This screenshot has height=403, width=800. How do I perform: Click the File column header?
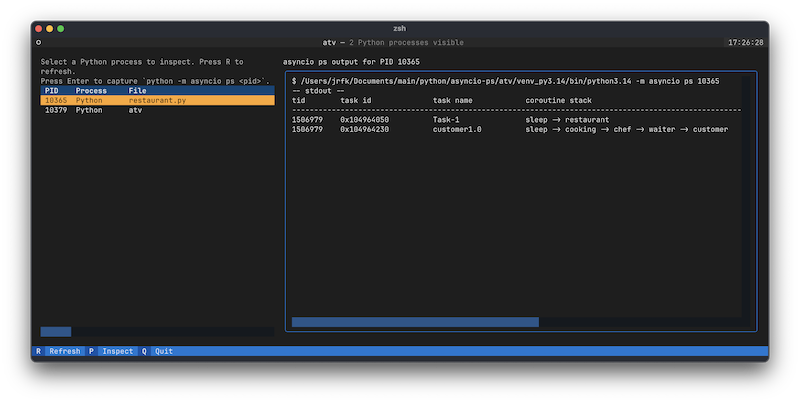click(137, 90)
